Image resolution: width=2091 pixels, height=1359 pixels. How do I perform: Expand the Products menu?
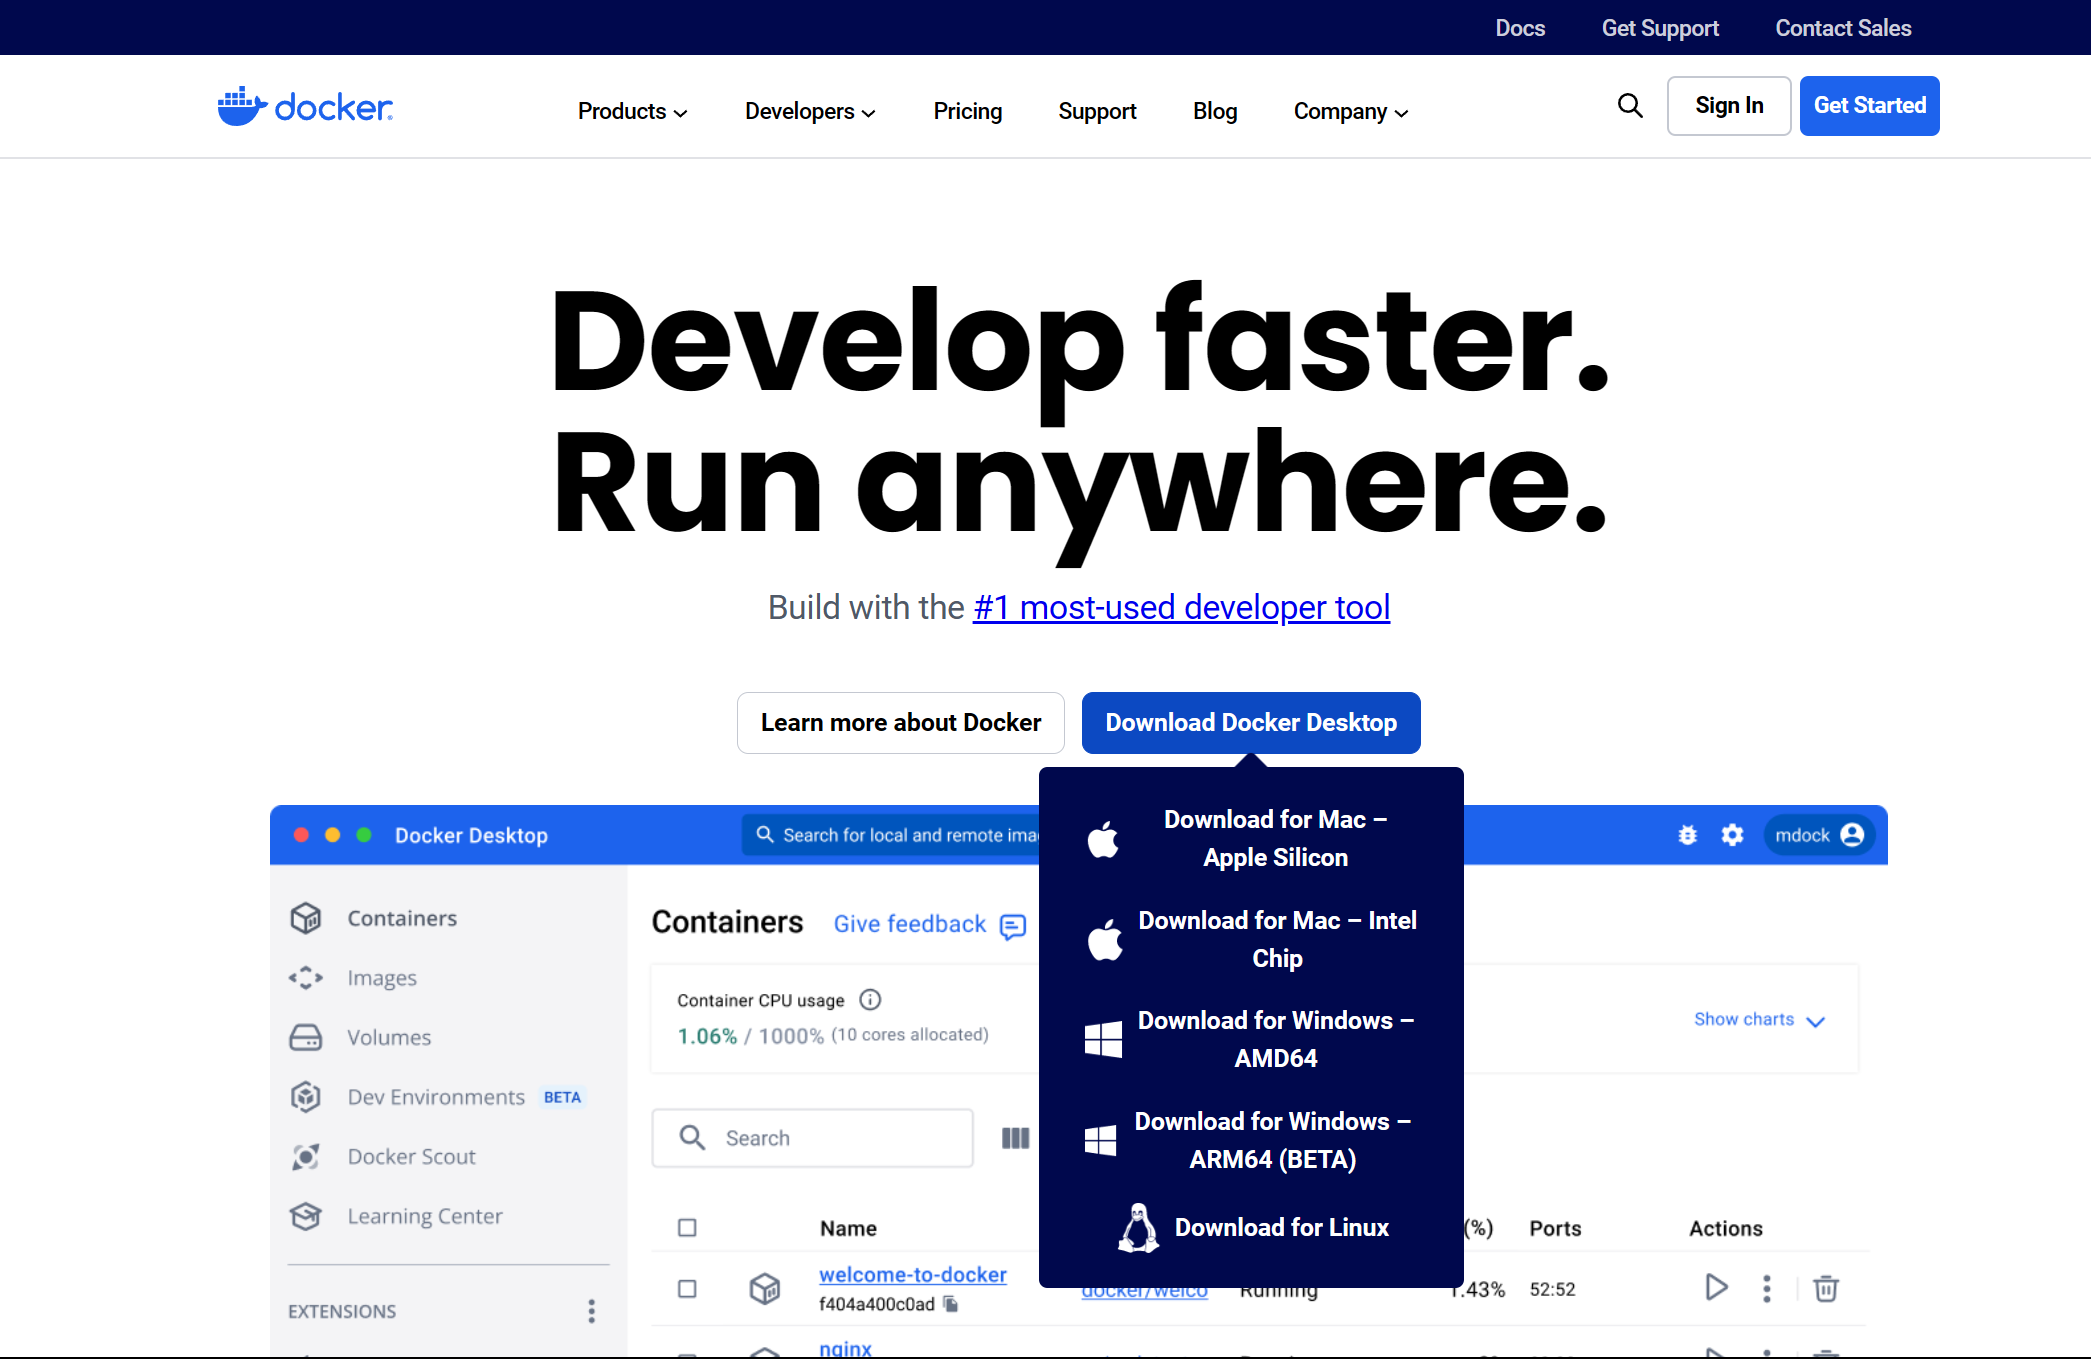coord(632,111)
